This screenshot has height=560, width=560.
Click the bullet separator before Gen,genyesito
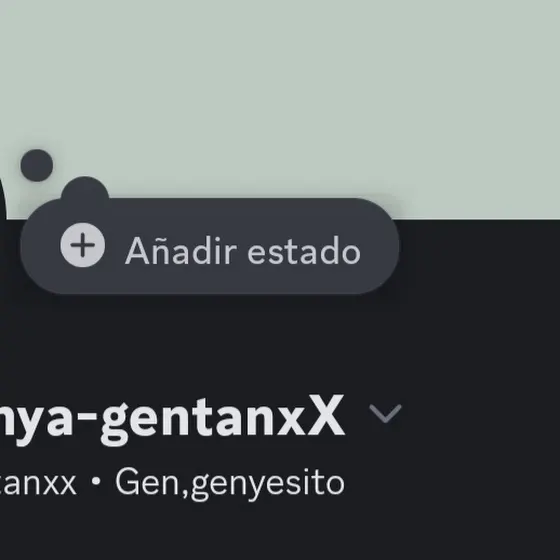[x=95, y=481]
